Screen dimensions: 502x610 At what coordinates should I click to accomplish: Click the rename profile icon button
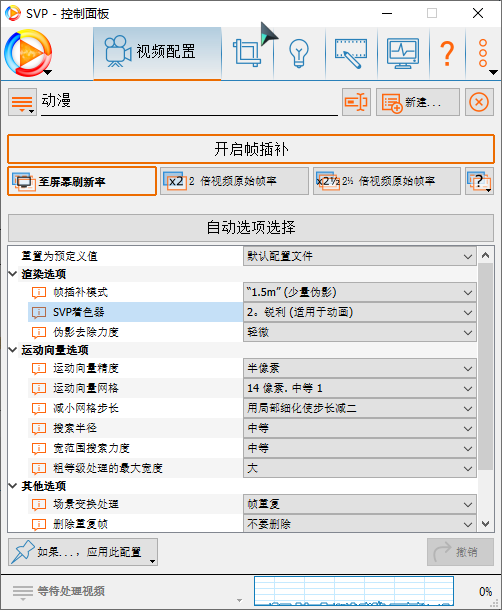click(x=356, y=102)
